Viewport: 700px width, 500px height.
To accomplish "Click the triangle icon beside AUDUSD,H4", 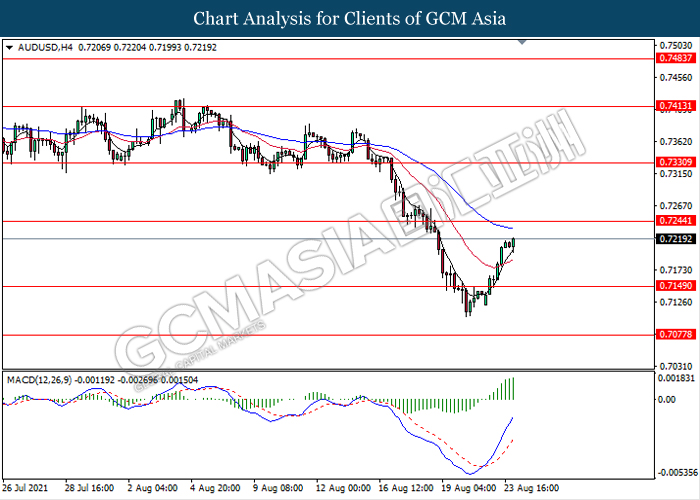I will 9,47.
